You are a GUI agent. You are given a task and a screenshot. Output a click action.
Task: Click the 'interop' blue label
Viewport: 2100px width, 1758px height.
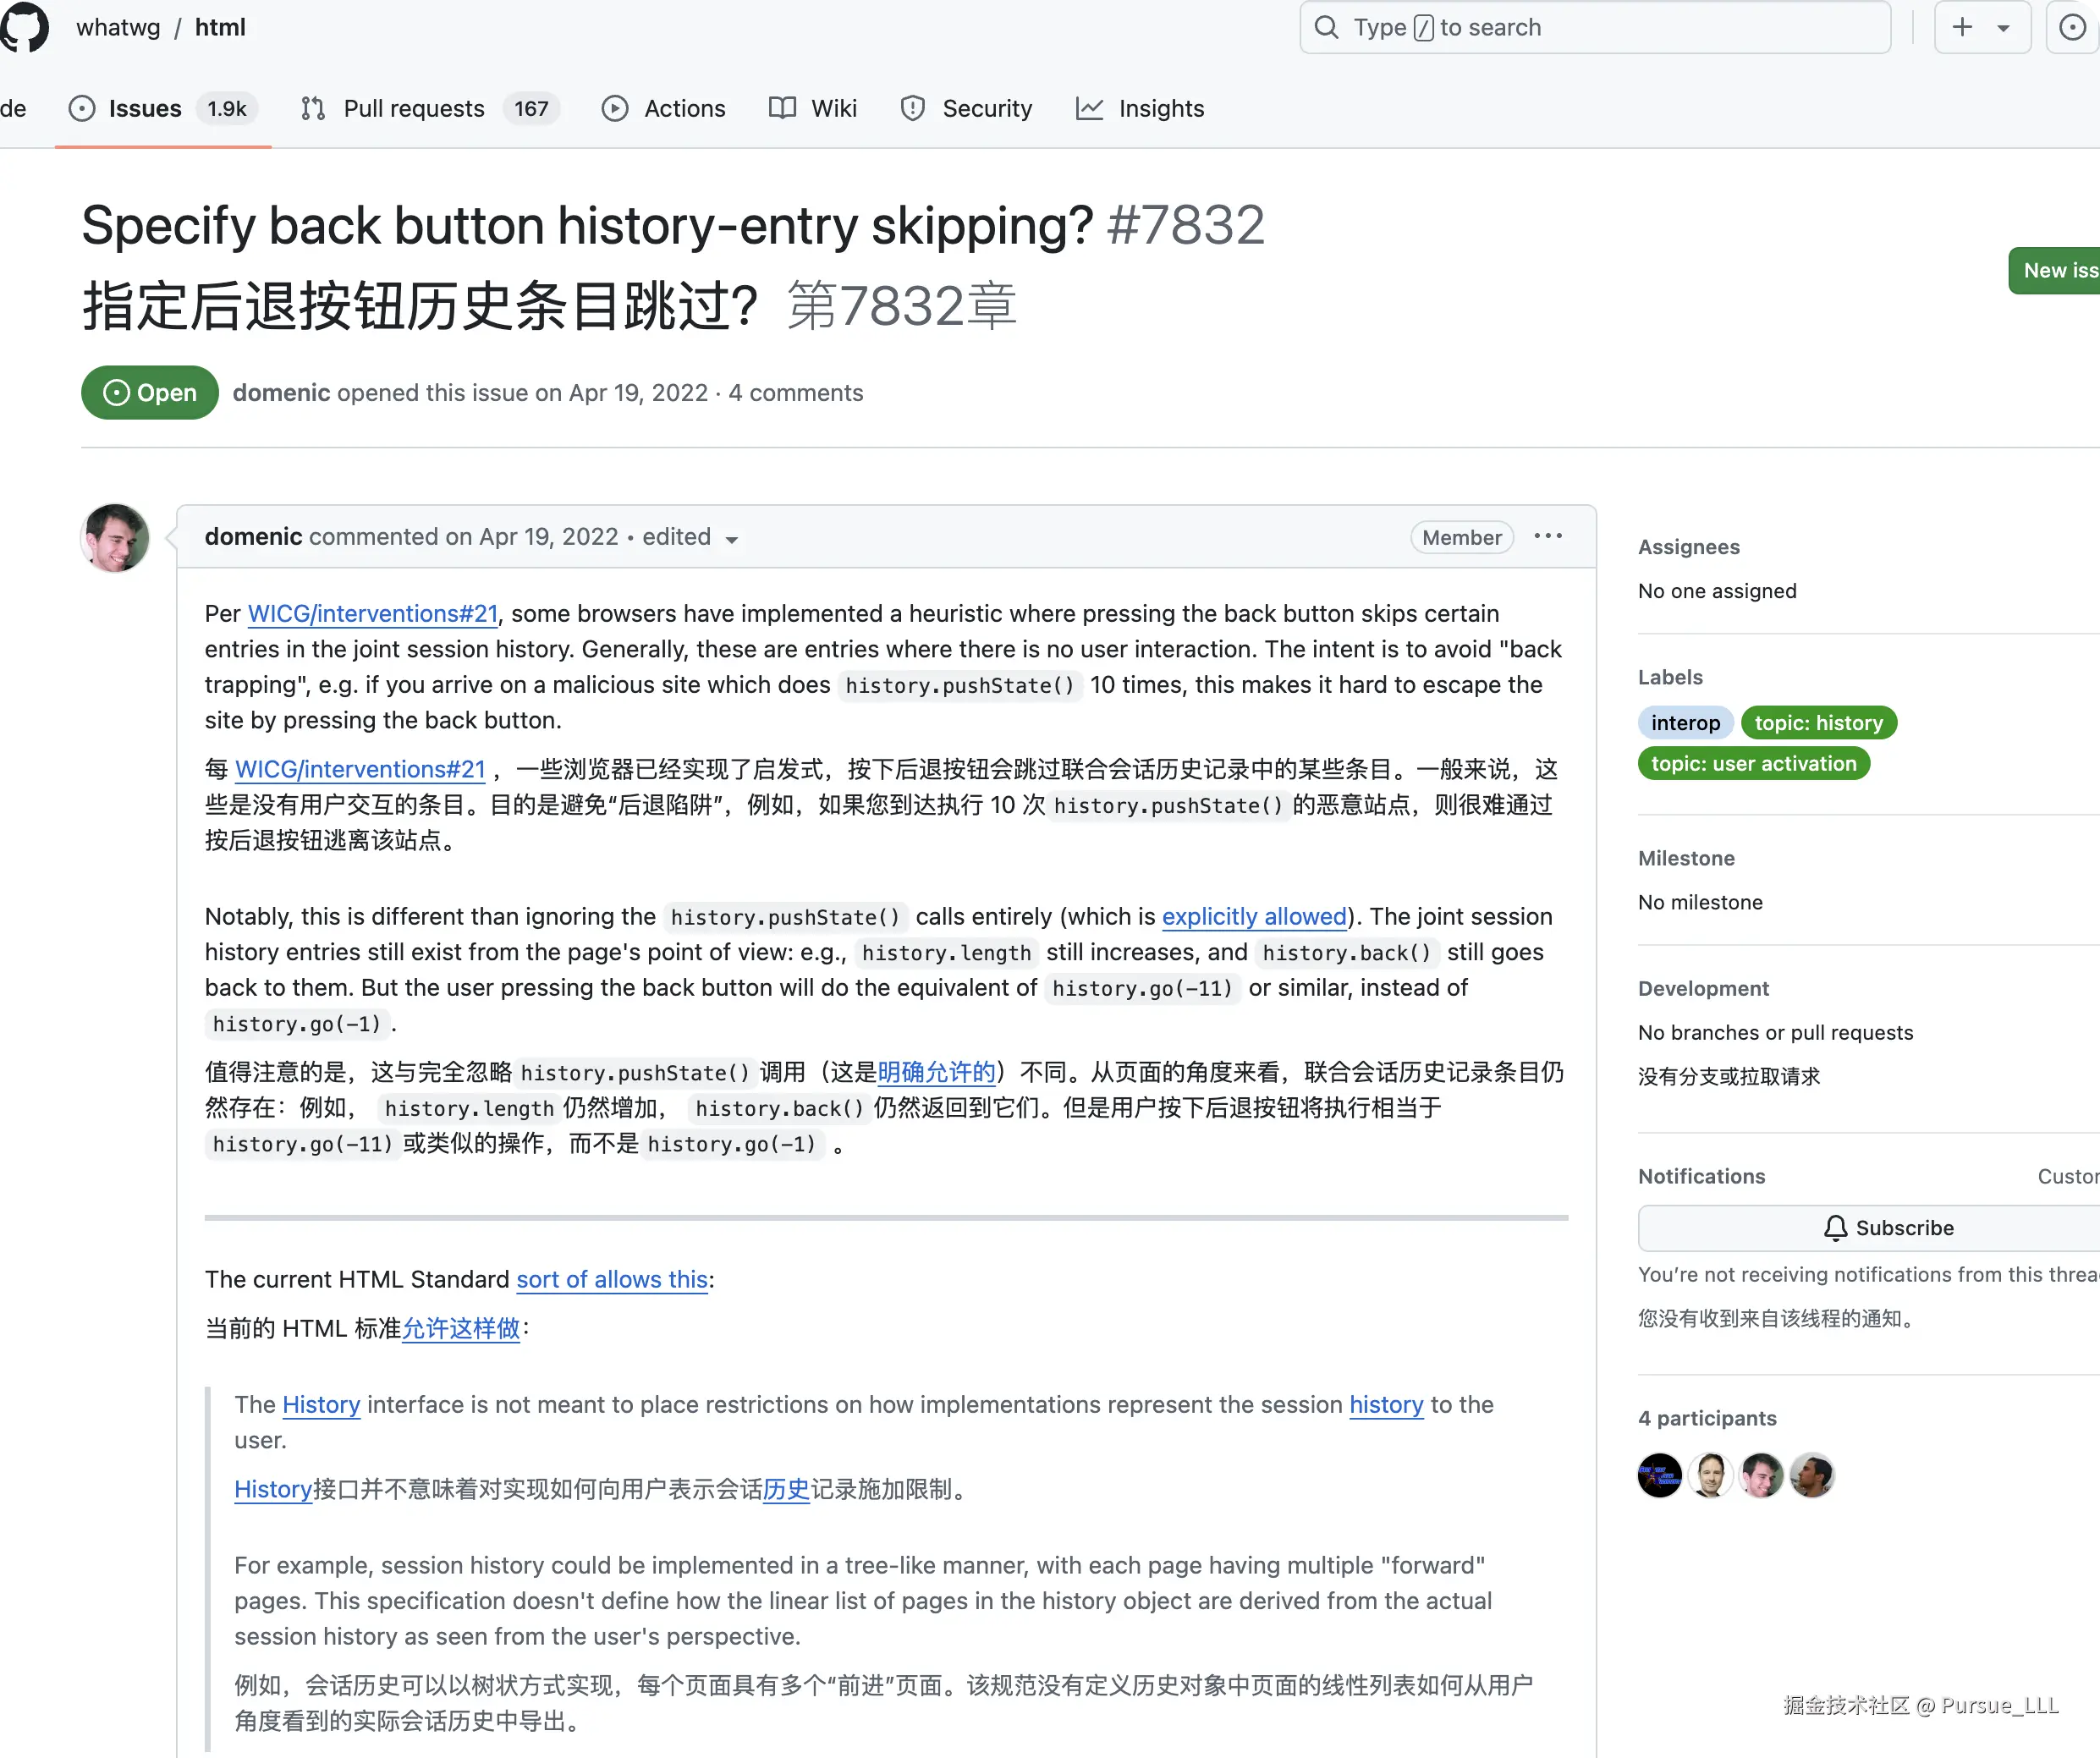click(1685, 723)
